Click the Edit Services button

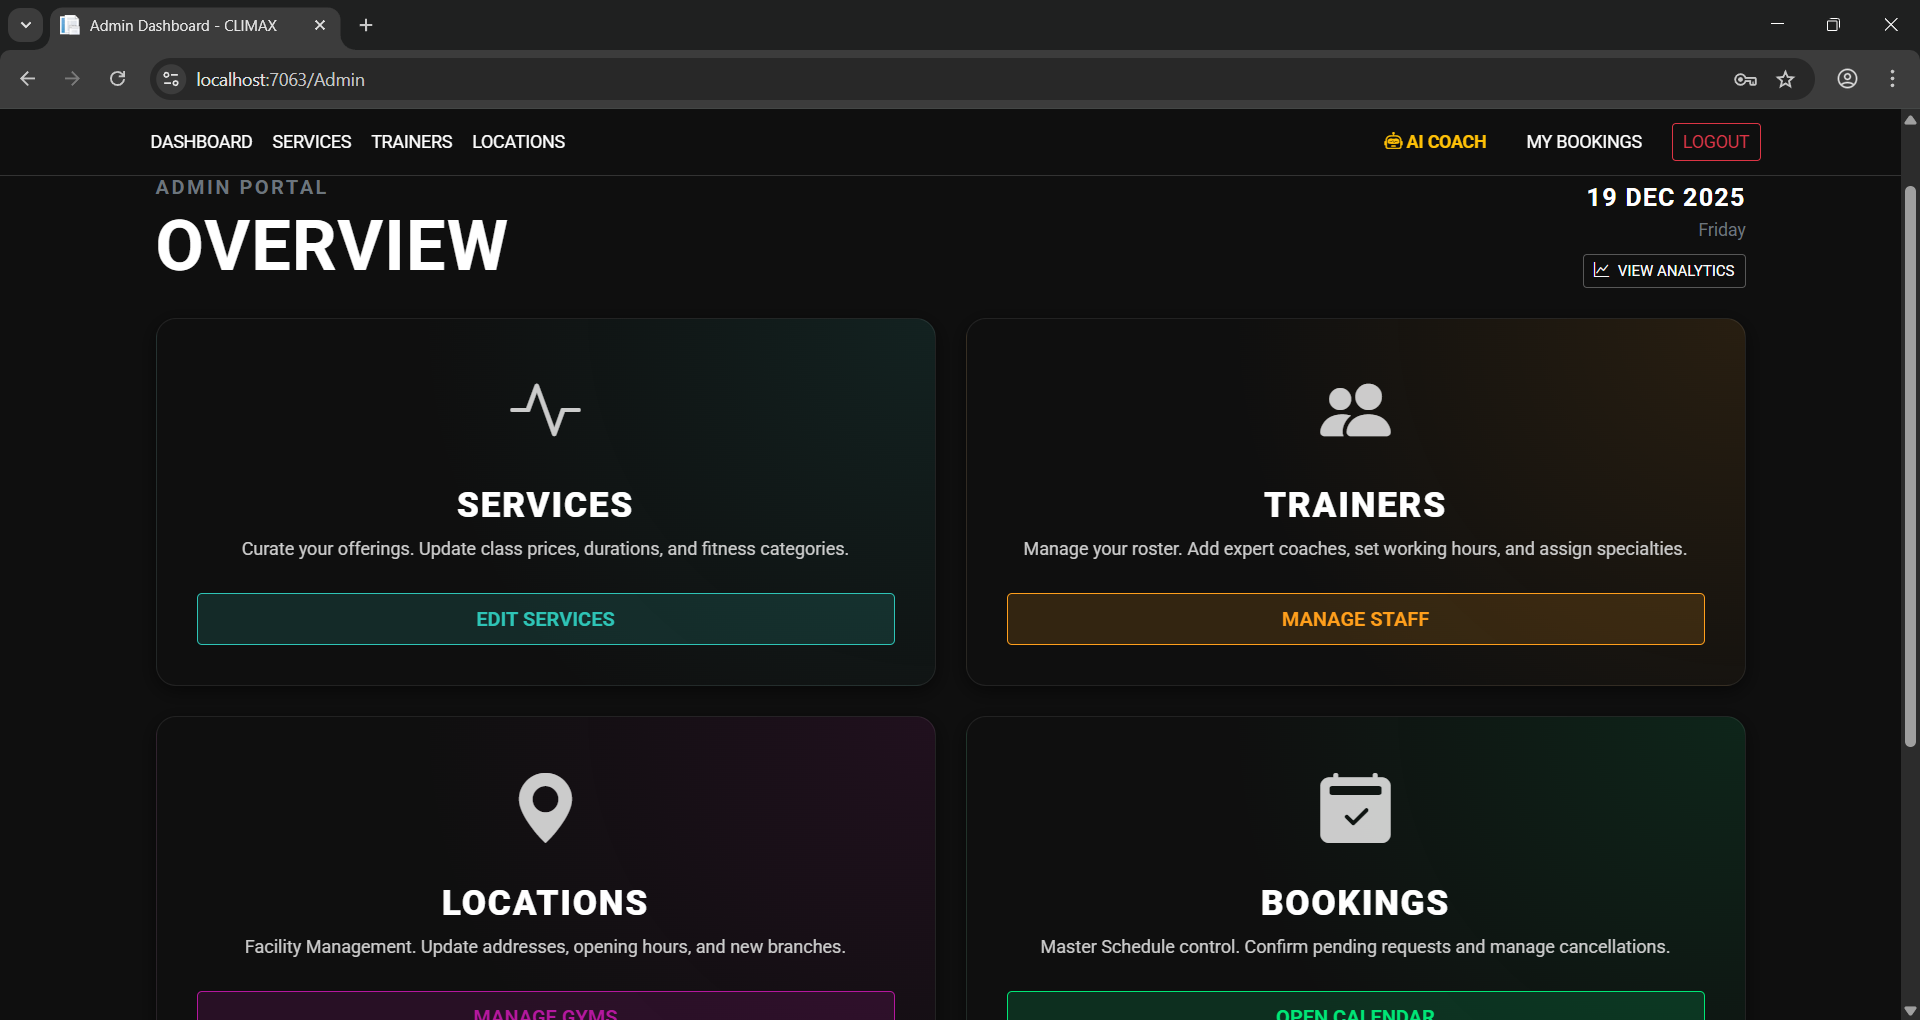(x=546, y=619)
